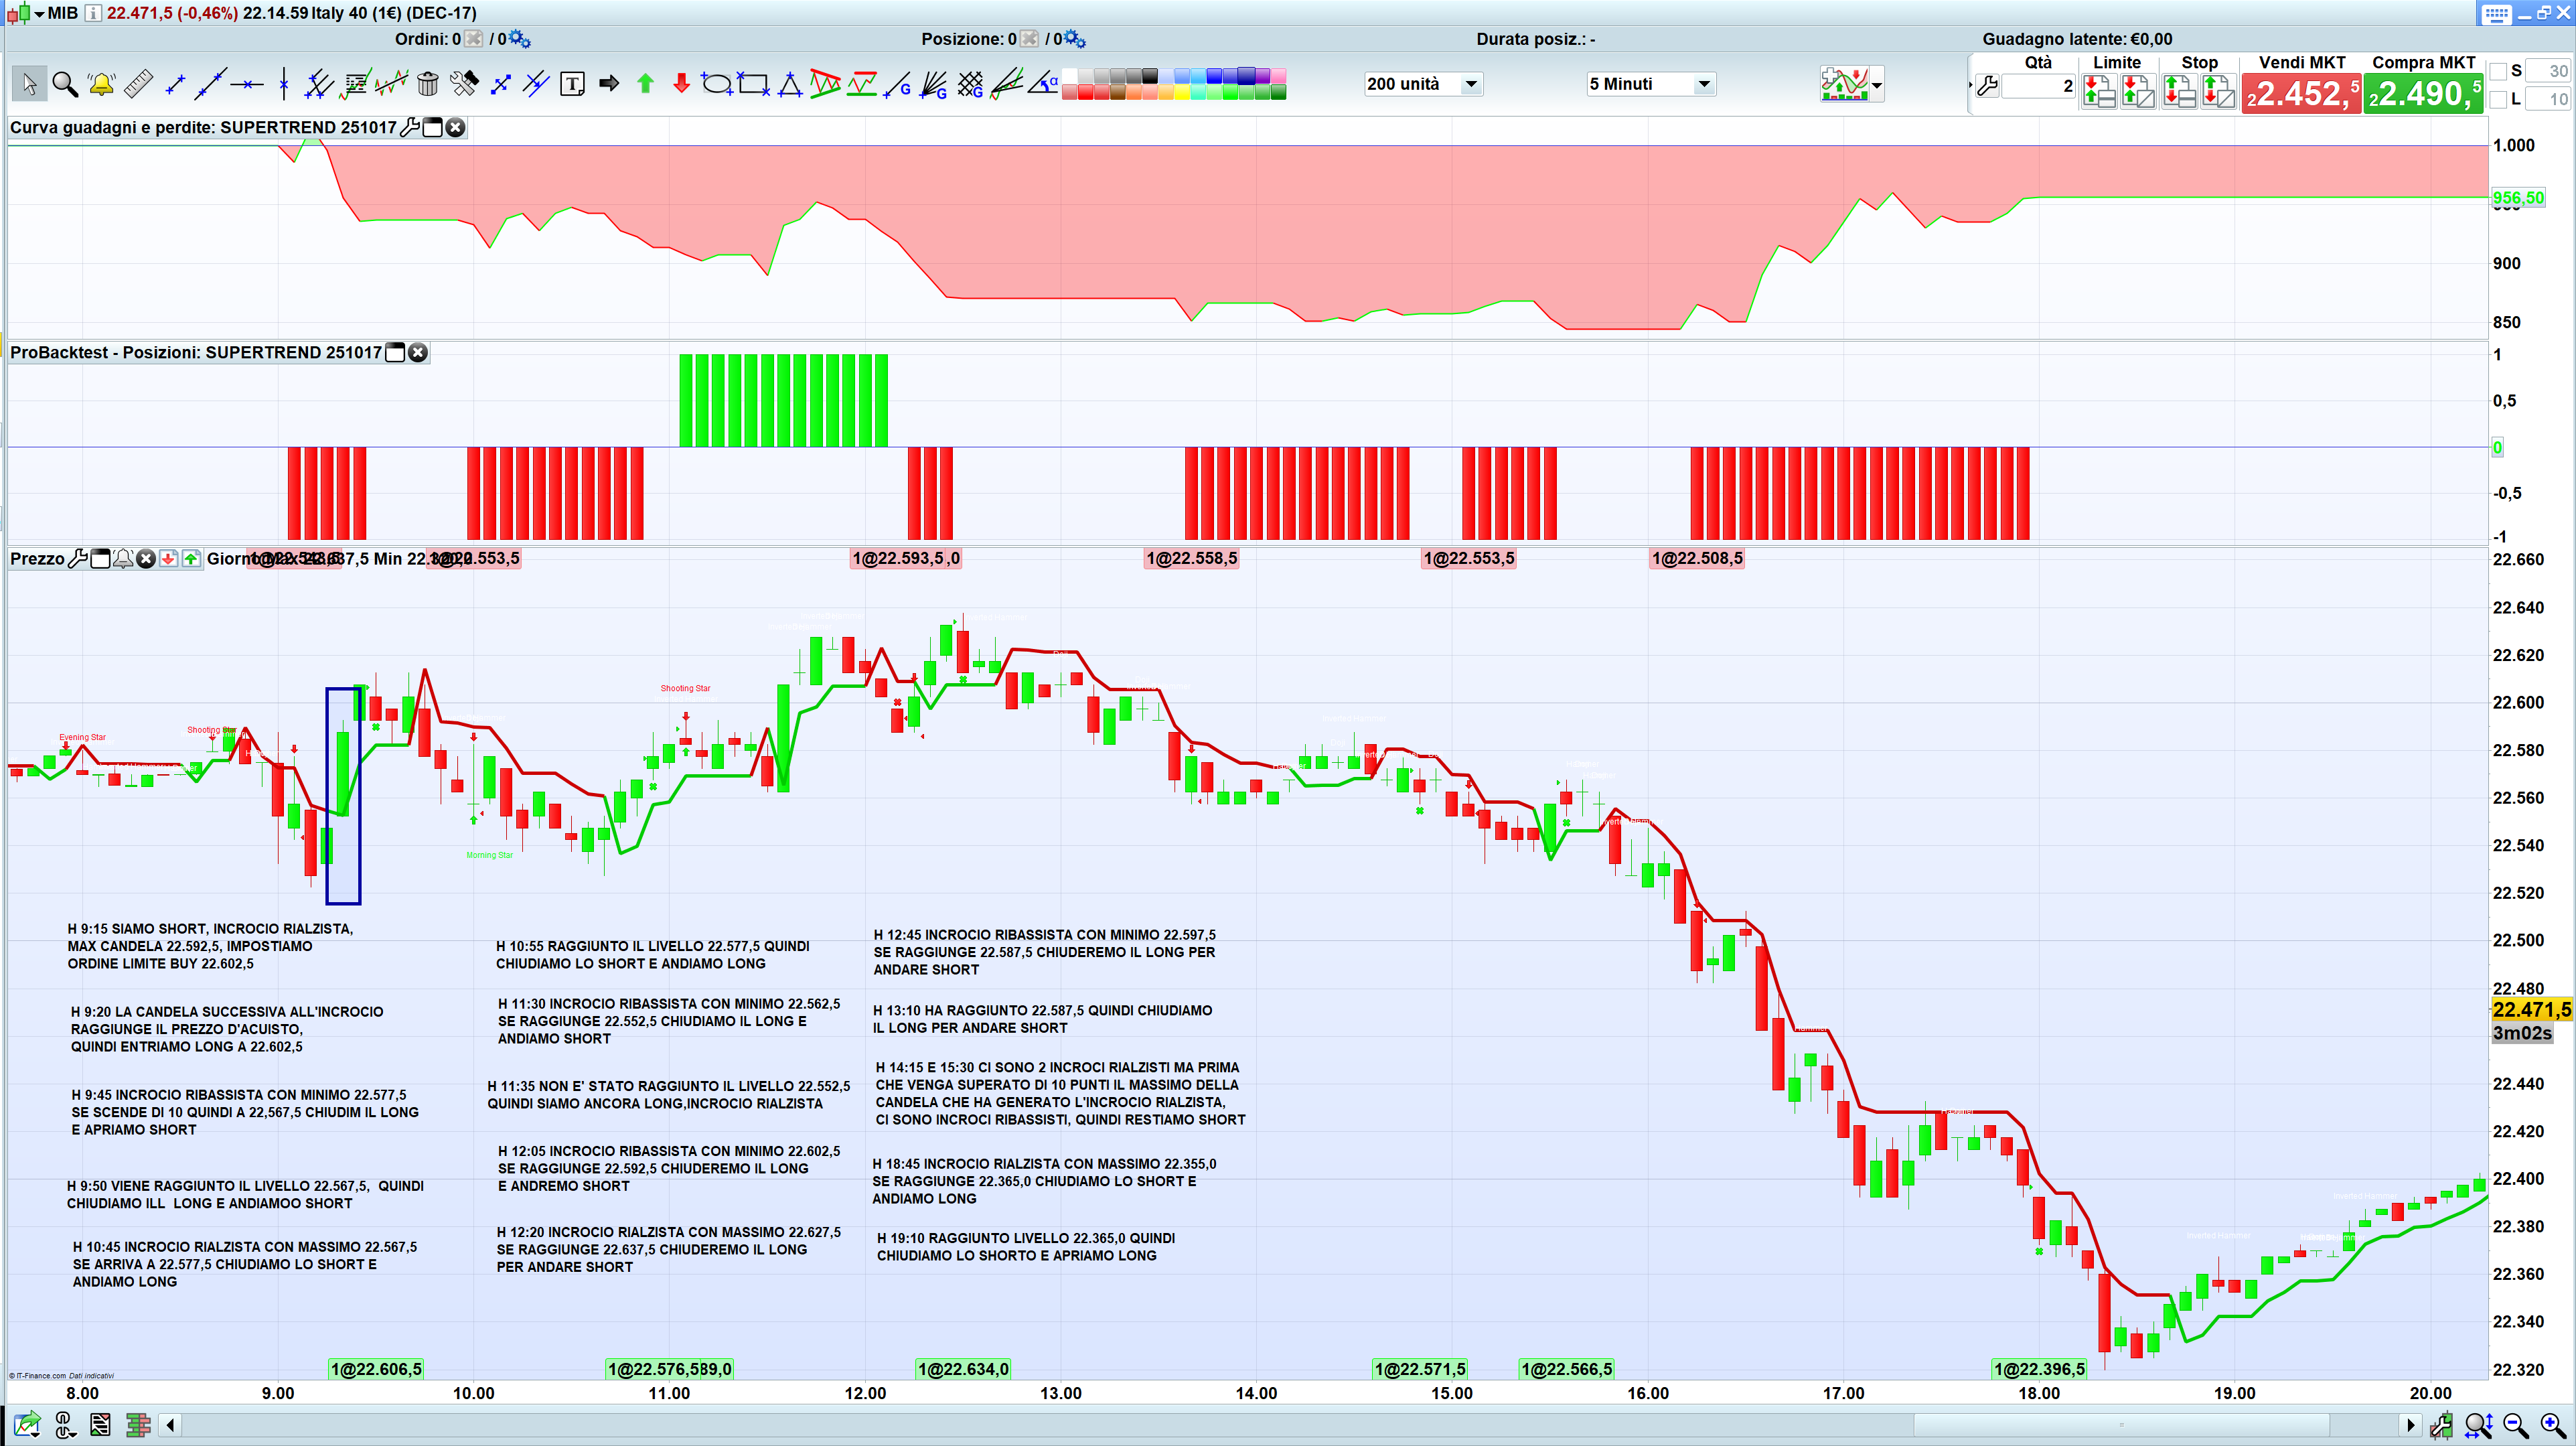Choose the green up arrow tool

(645, 84)
